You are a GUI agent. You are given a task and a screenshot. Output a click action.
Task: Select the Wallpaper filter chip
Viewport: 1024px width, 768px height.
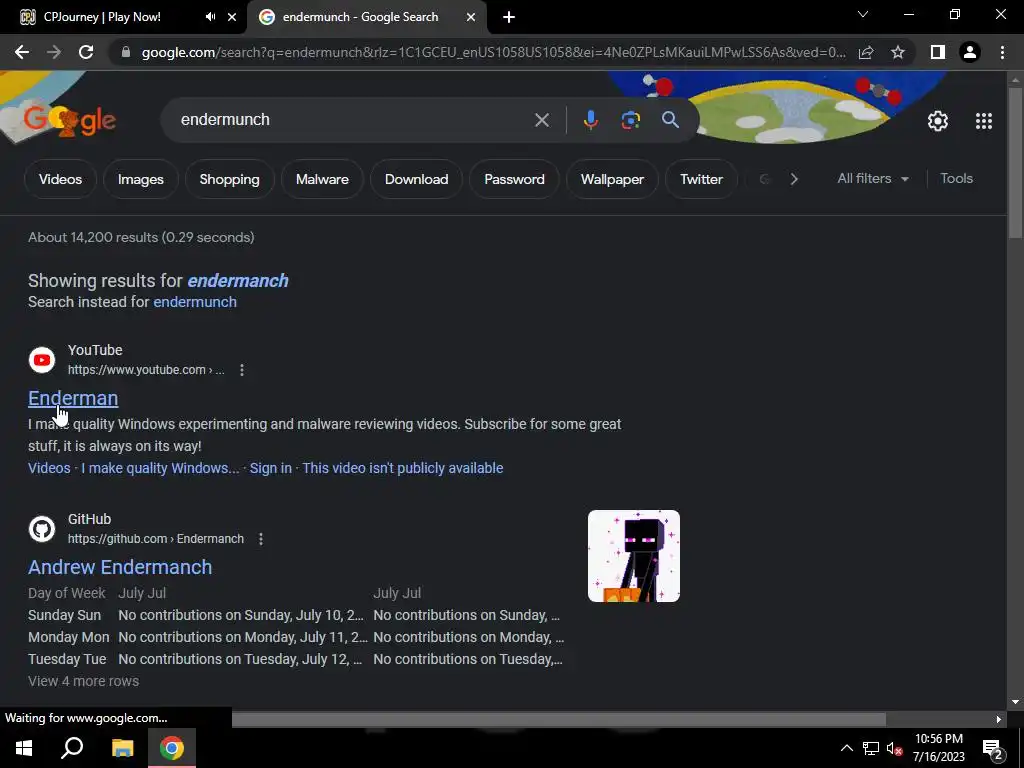(612, 179)
